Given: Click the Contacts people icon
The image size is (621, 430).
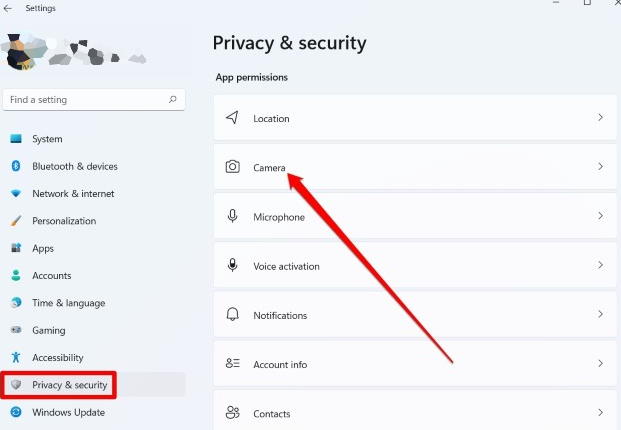Looking at the screenshot, I should (232, 413).
